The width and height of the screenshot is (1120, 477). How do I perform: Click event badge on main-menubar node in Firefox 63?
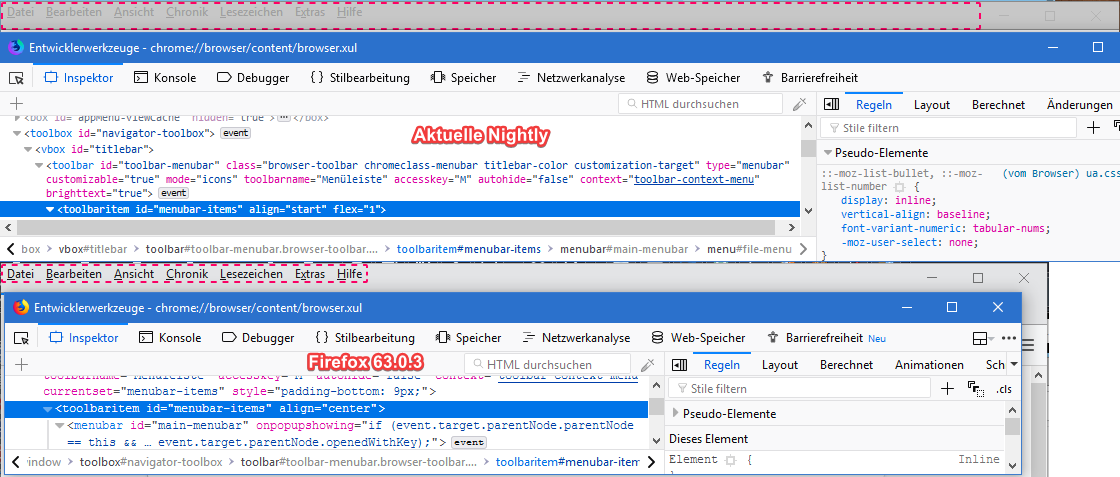(x=470, y=443)
